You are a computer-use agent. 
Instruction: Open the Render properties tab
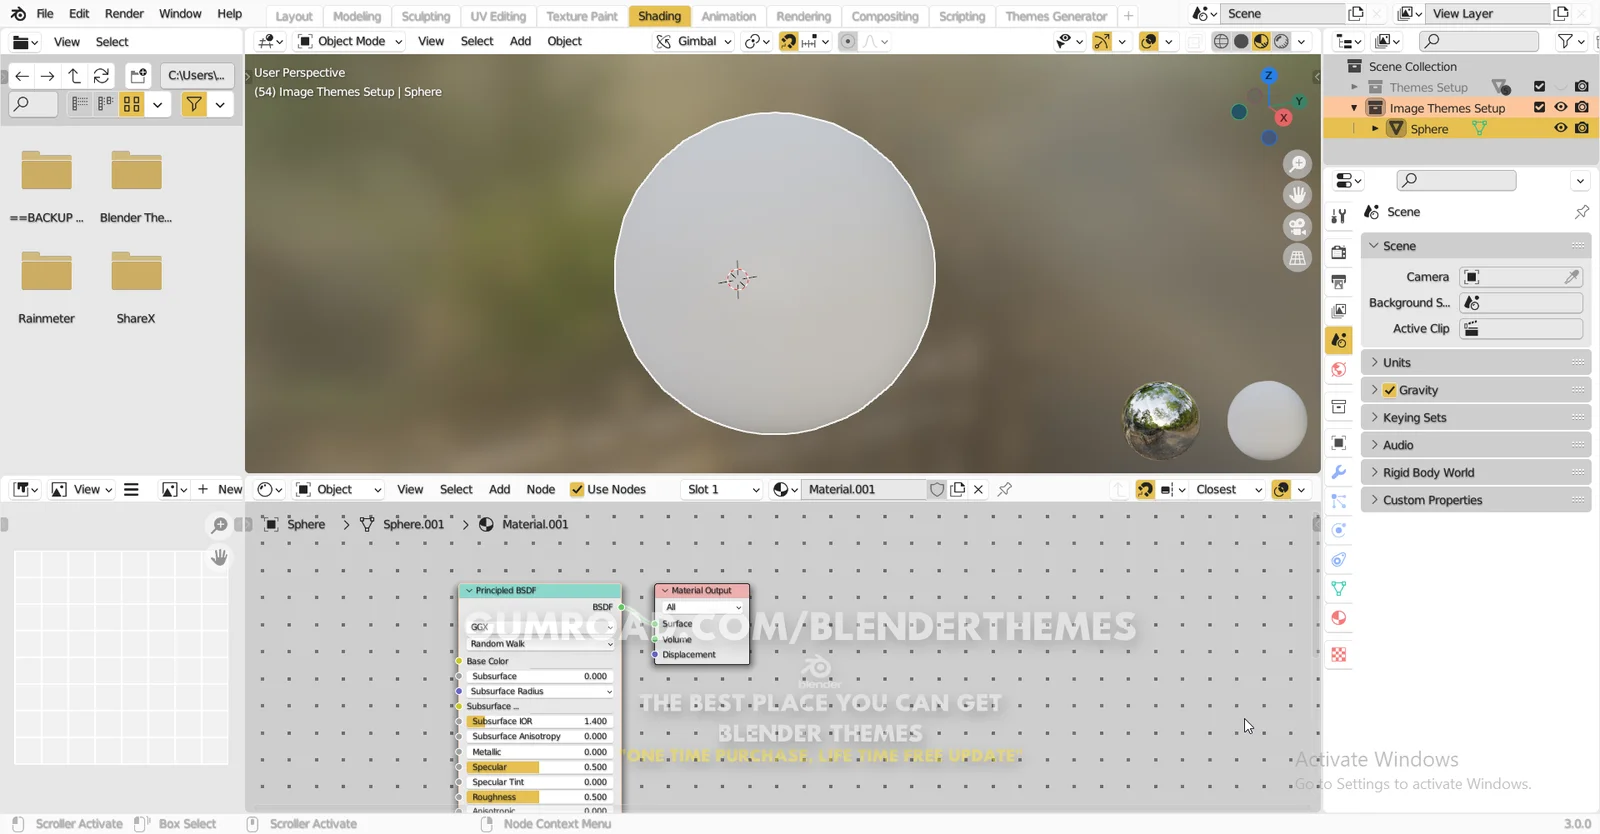tap(1339, 252)
